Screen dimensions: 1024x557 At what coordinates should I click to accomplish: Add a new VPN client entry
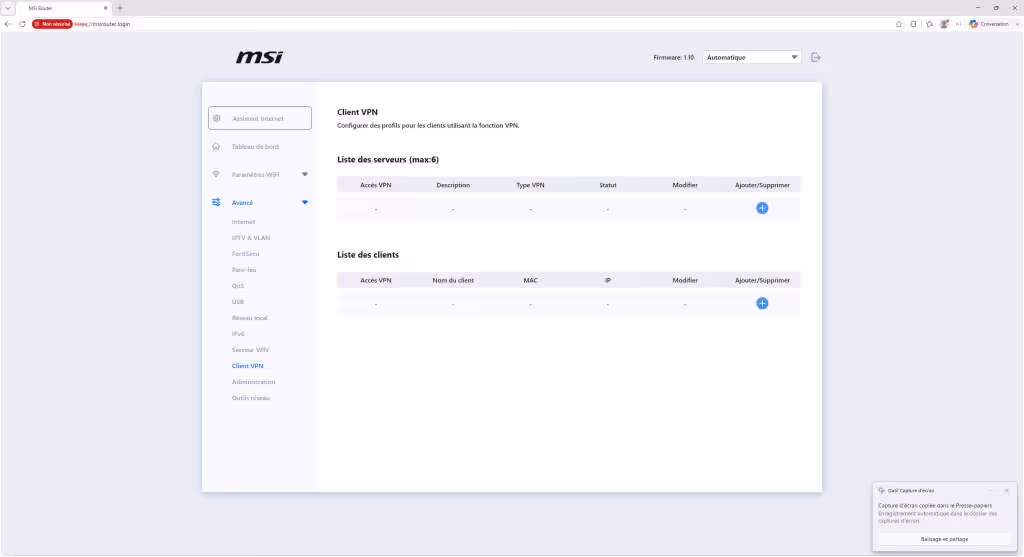pos(762,304)
